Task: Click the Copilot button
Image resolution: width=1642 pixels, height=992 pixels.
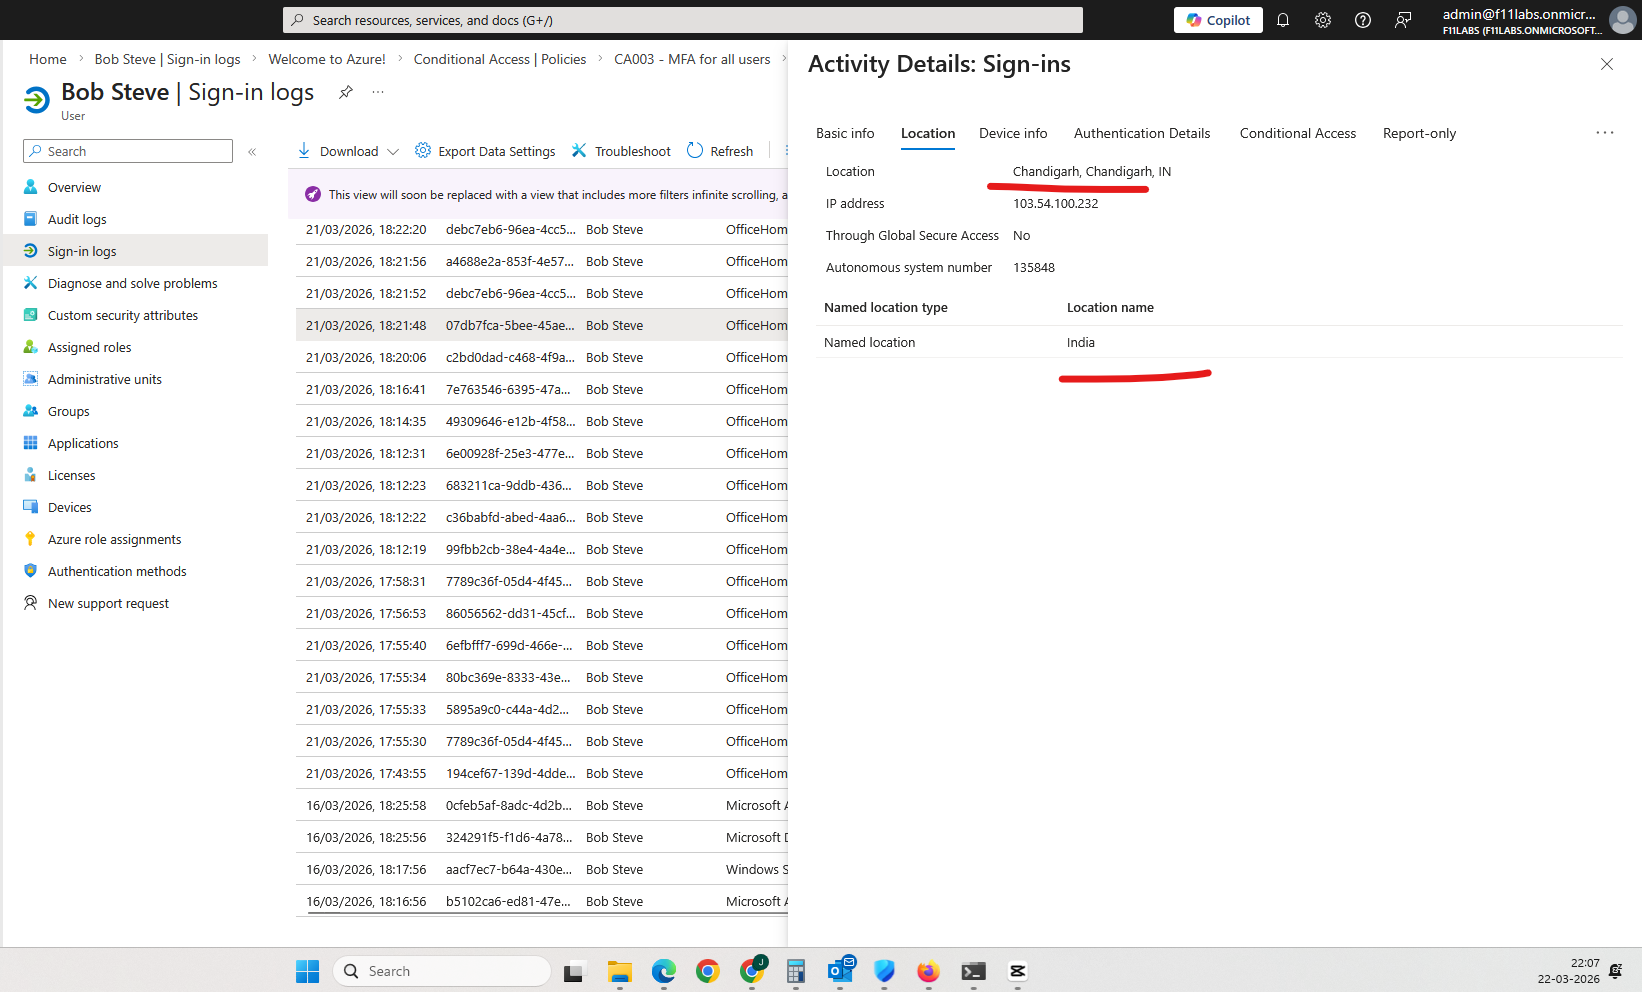Action: pos(1218,20)
